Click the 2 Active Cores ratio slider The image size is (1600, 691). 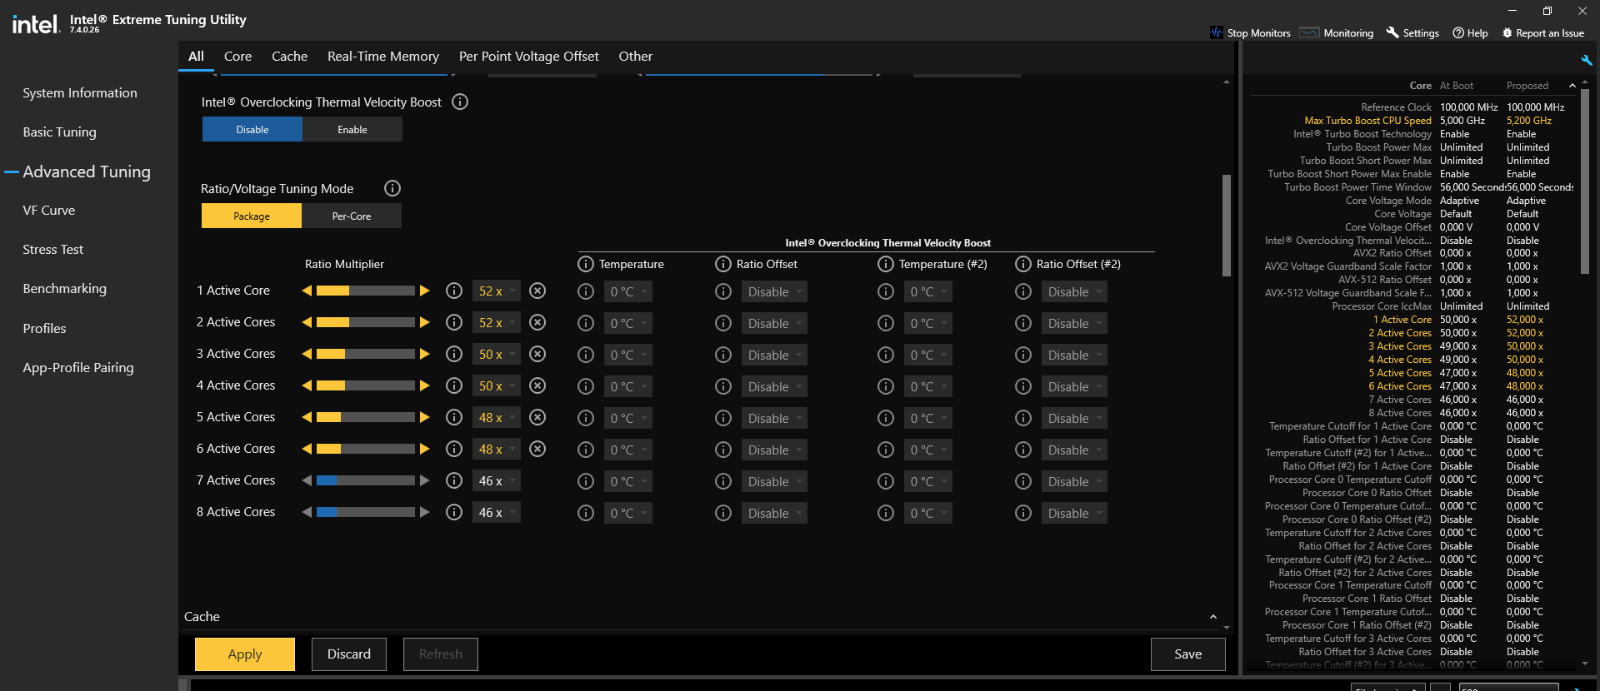click(x=366, y=322)
